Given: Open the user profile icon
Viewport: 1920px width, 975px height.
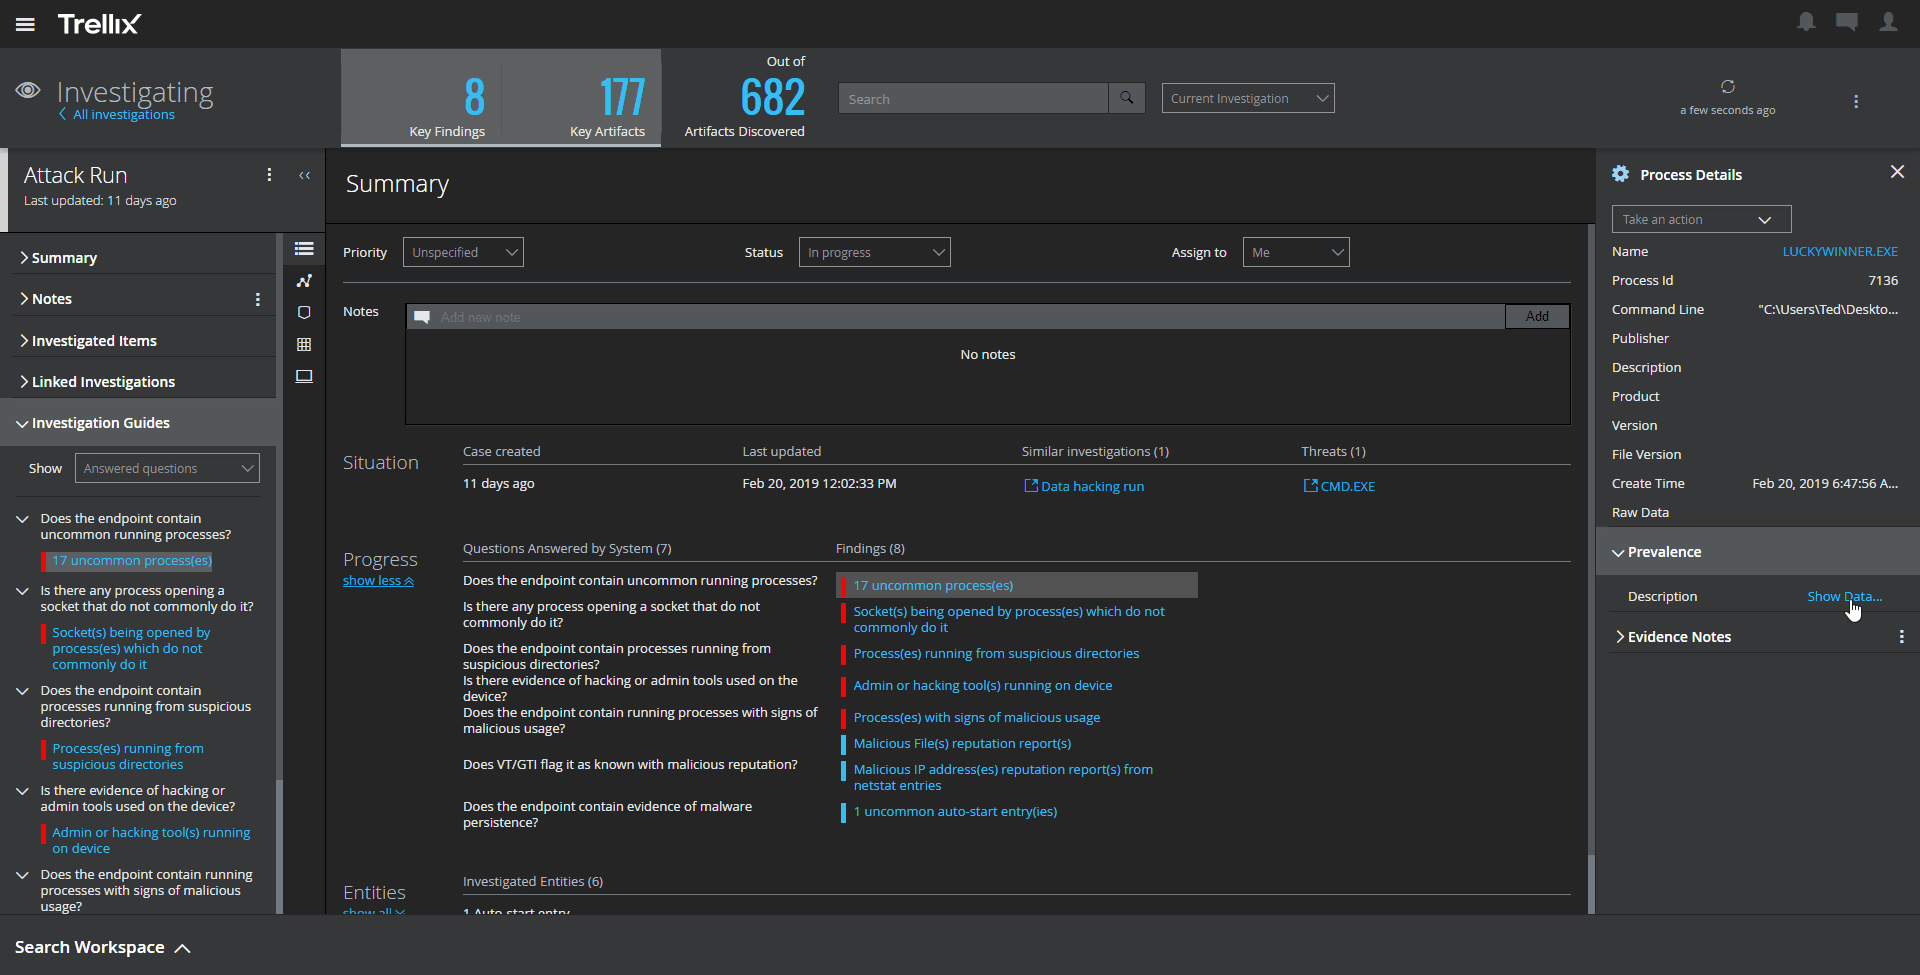Looking at the screenshot, I should 1888,22.
